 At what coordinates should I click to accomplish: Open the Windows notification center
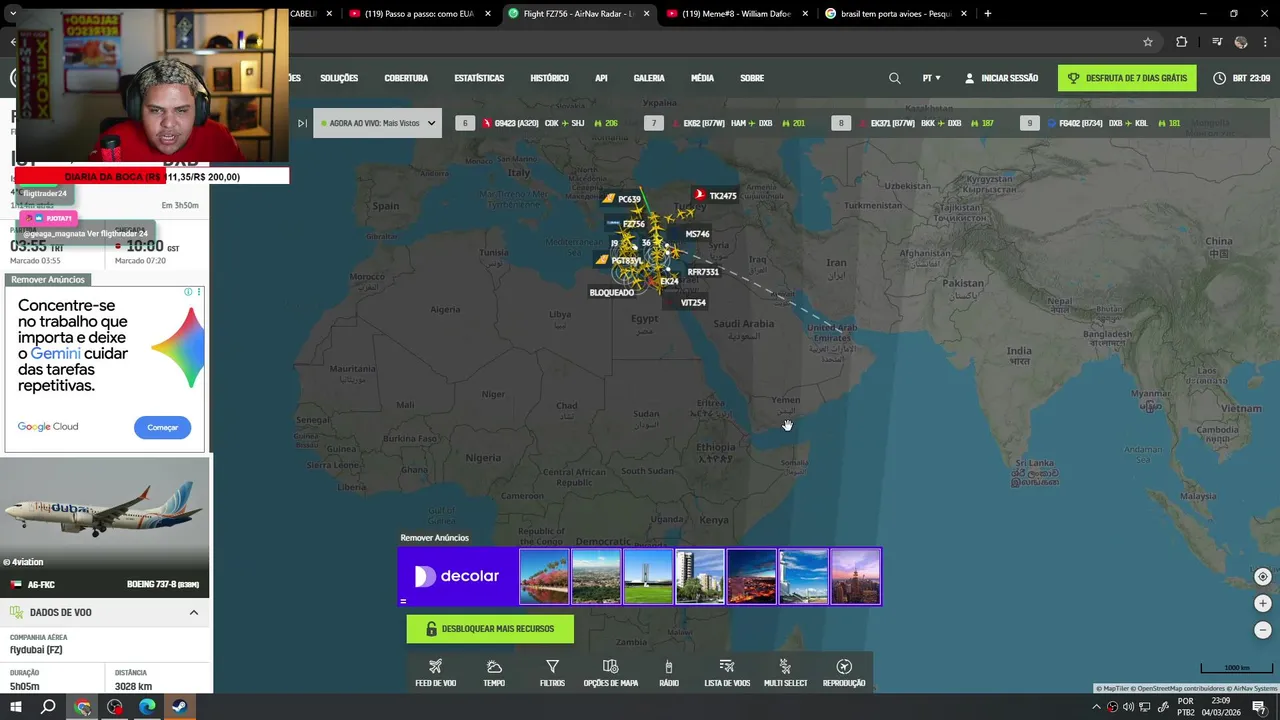(x=1259, y=707)
